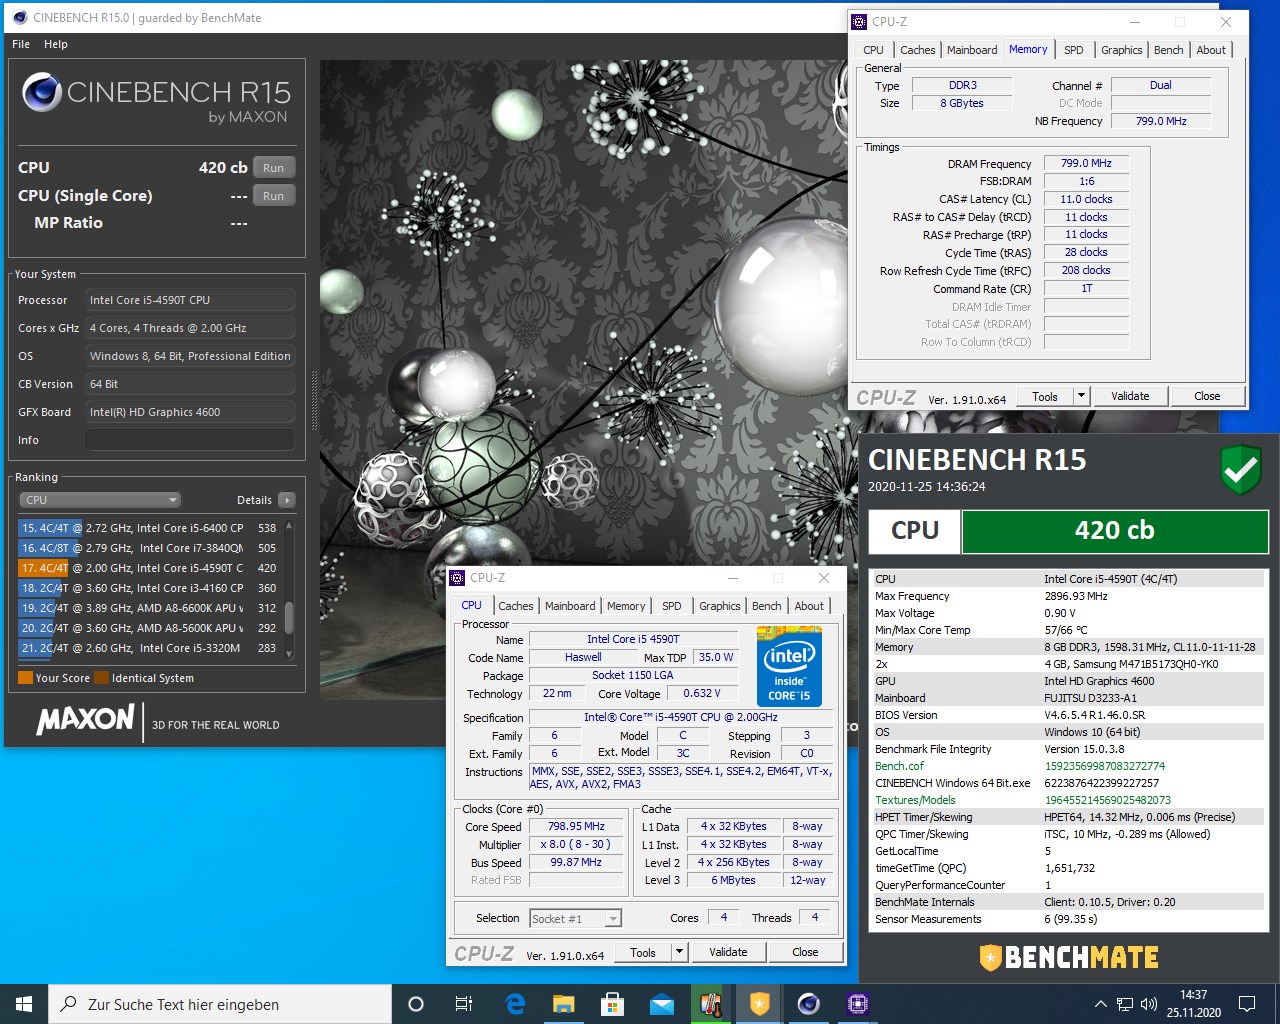Open SPD tab in upper CPU-Z window
This screenshot has height=1024, width=1280.
tap(1074, 50)
